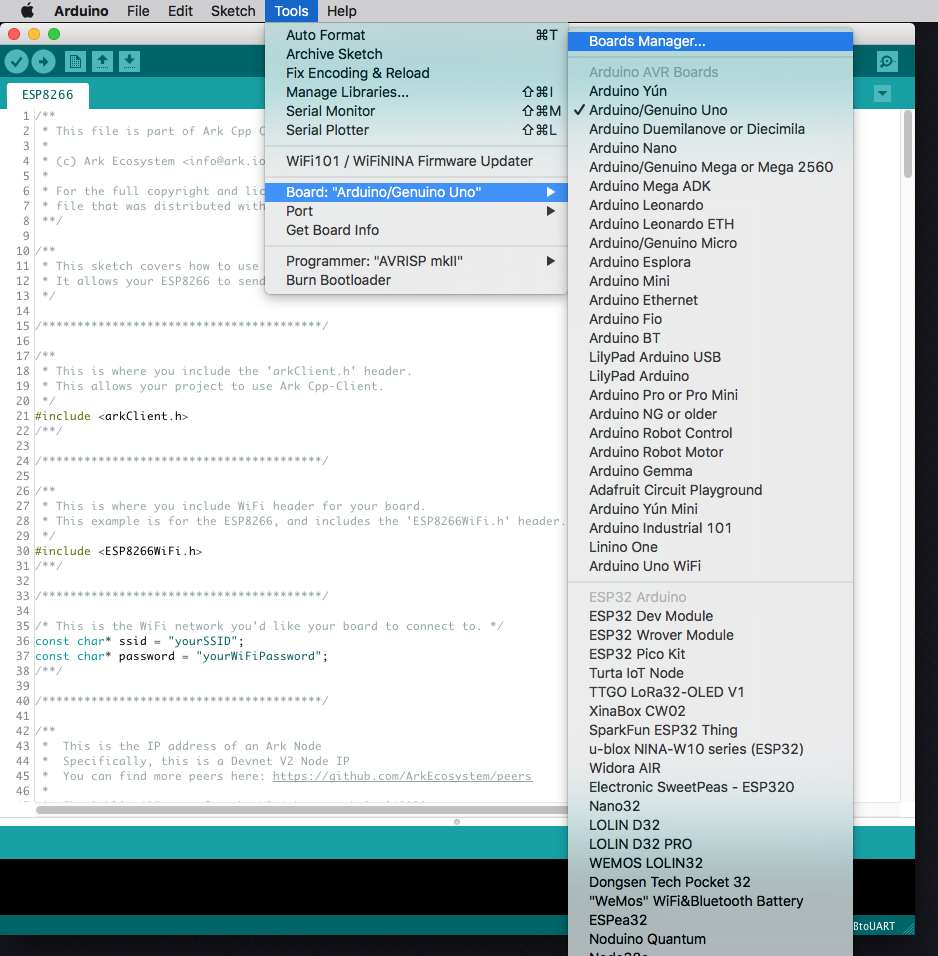This screenshot has width=938, height=956.
Task: Select the checked Arduino/Genuino Uno board
Action: (658, 110)
